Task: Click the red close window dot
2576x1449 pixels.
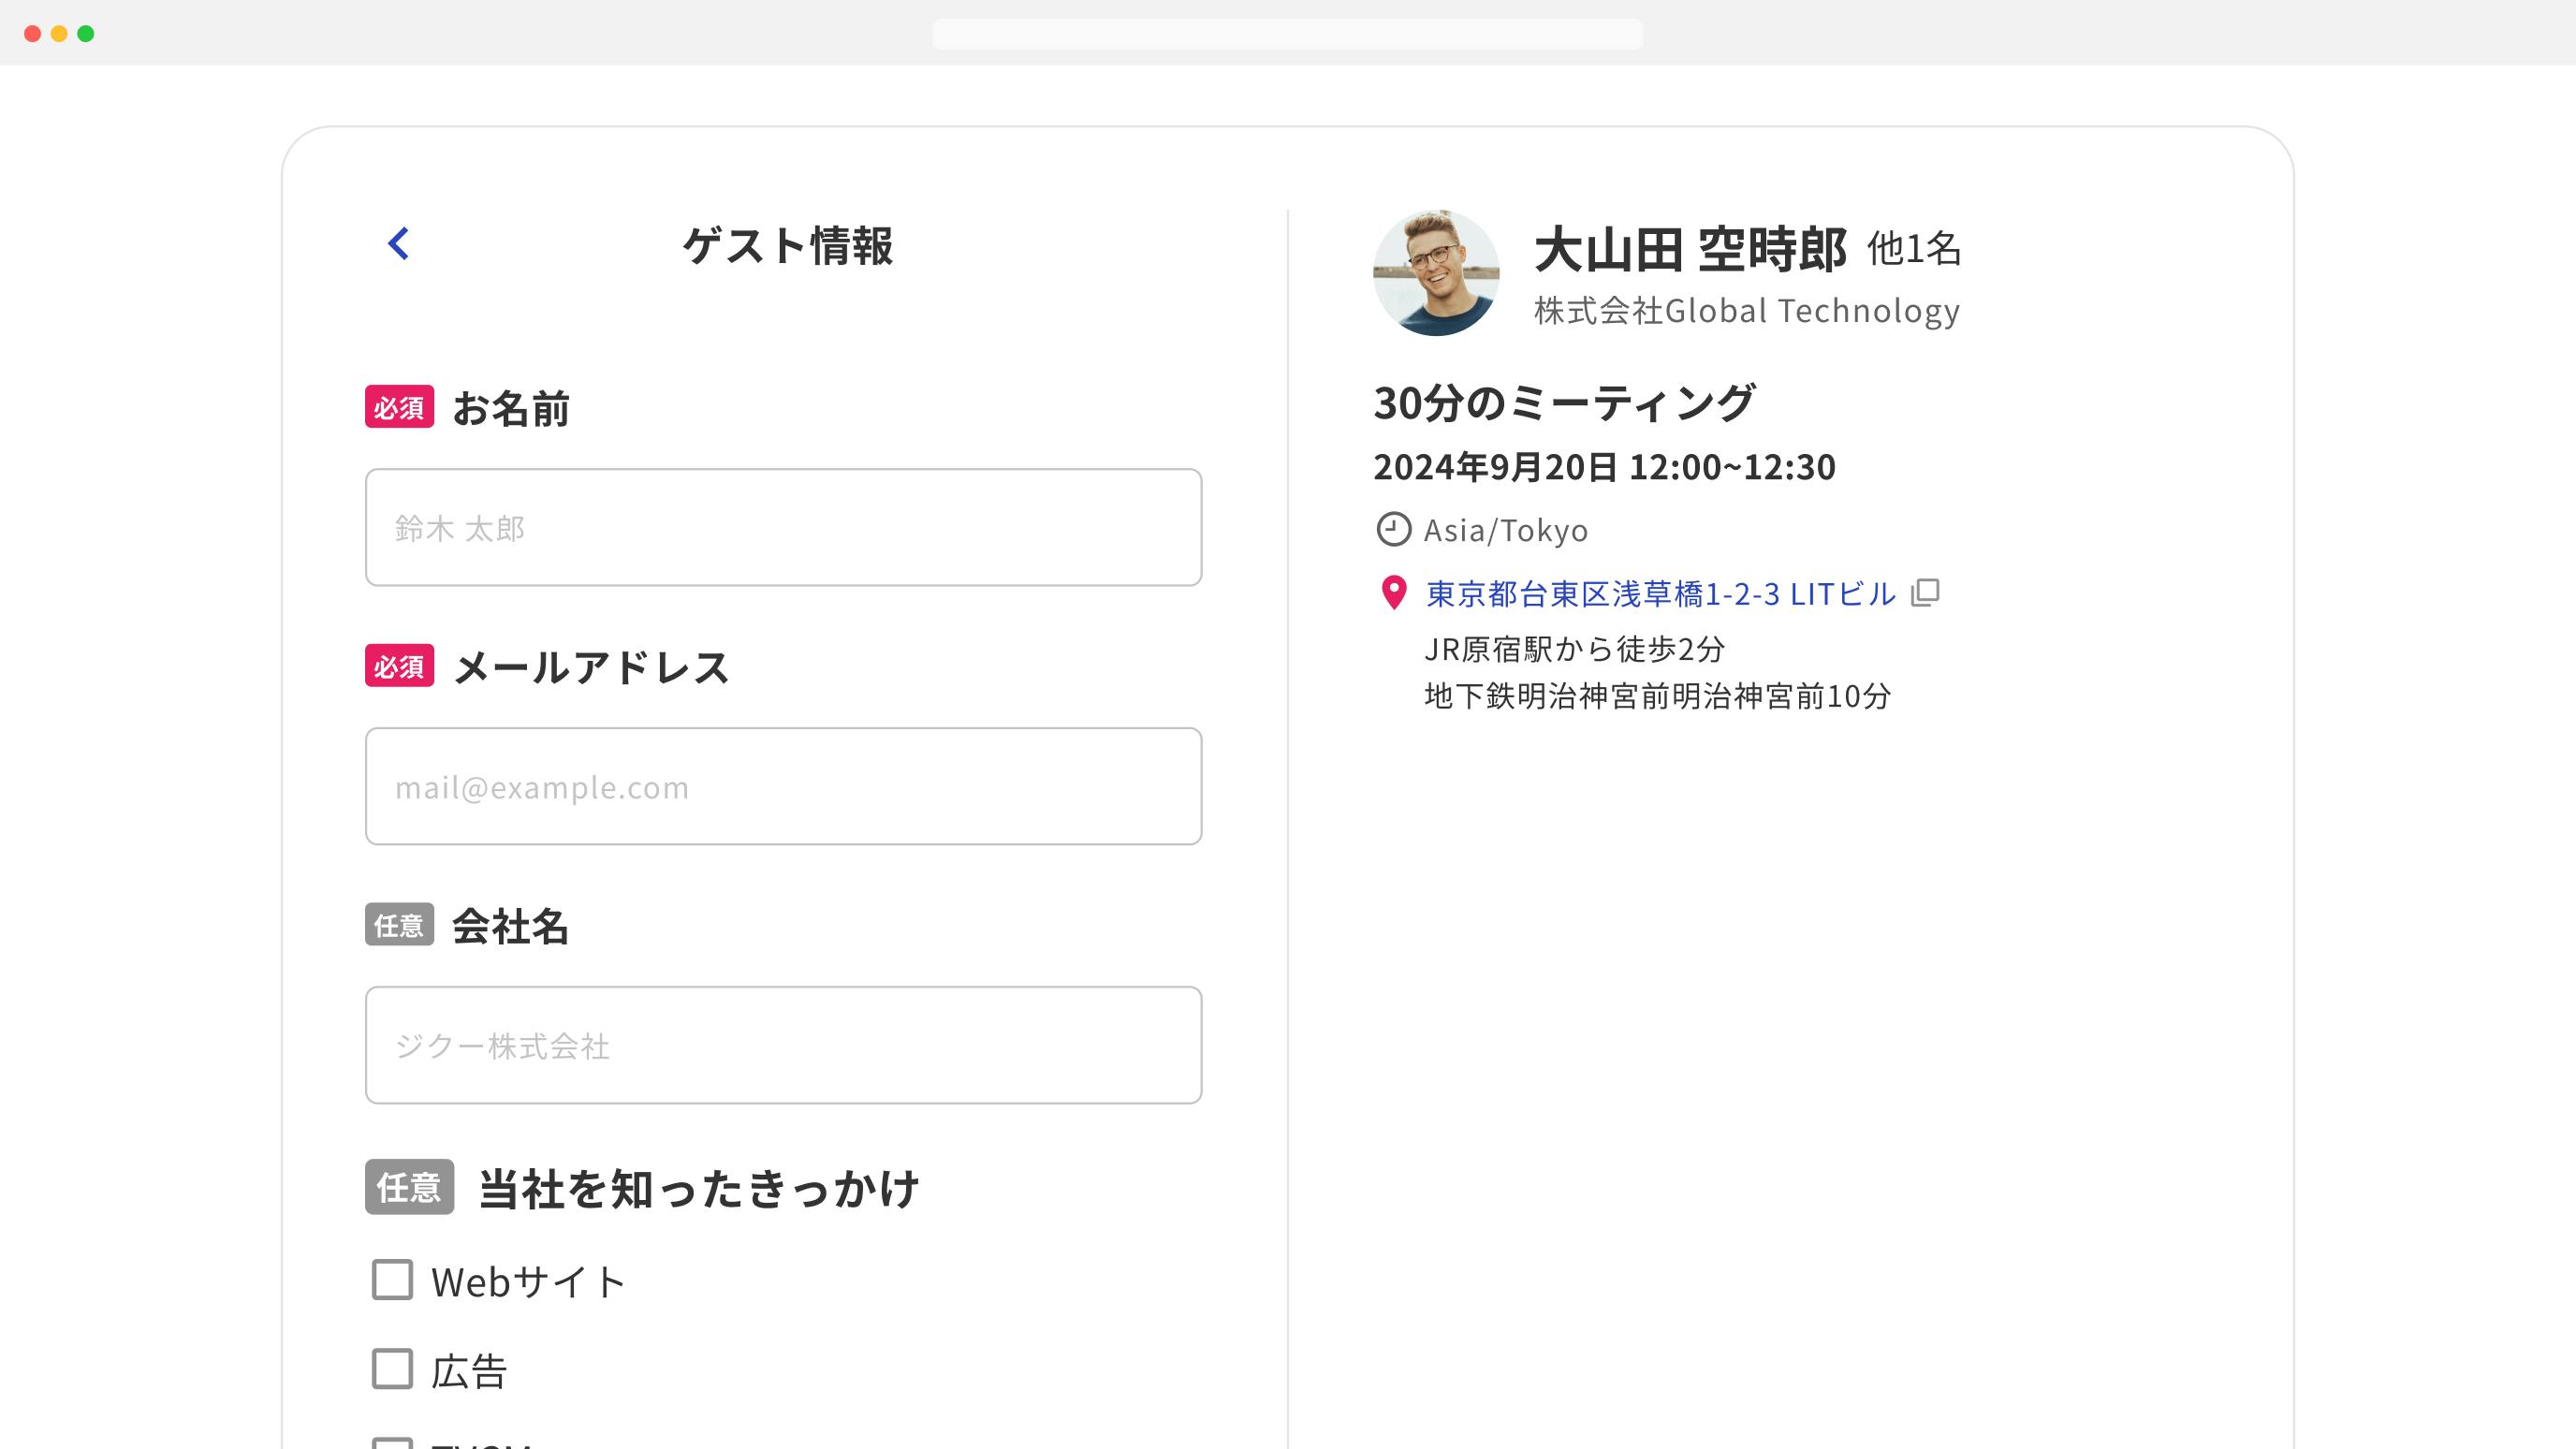Action: click(32, 34)
